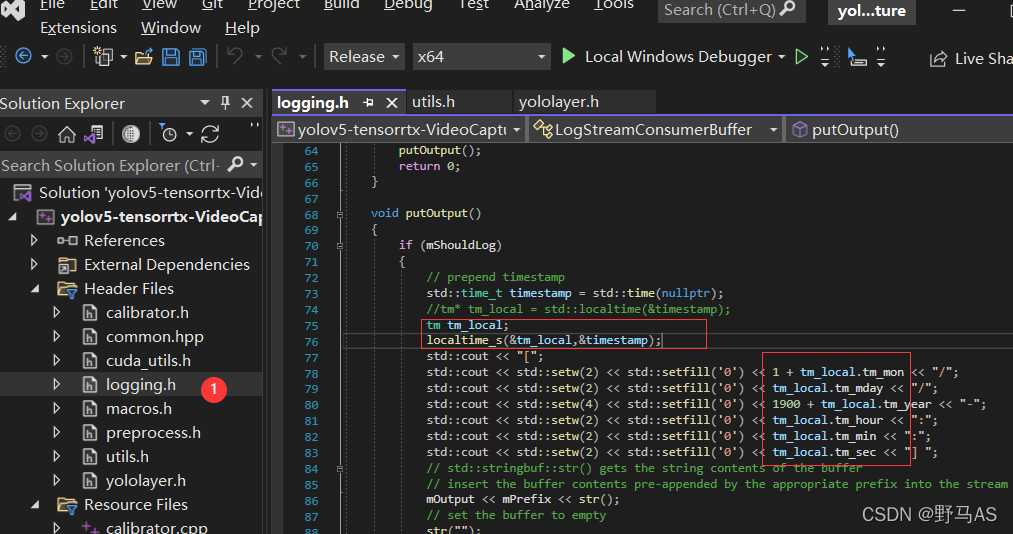This screenshot has width=1013, height=534.
Task: Expand the References tree node
Action: [35, 240]
